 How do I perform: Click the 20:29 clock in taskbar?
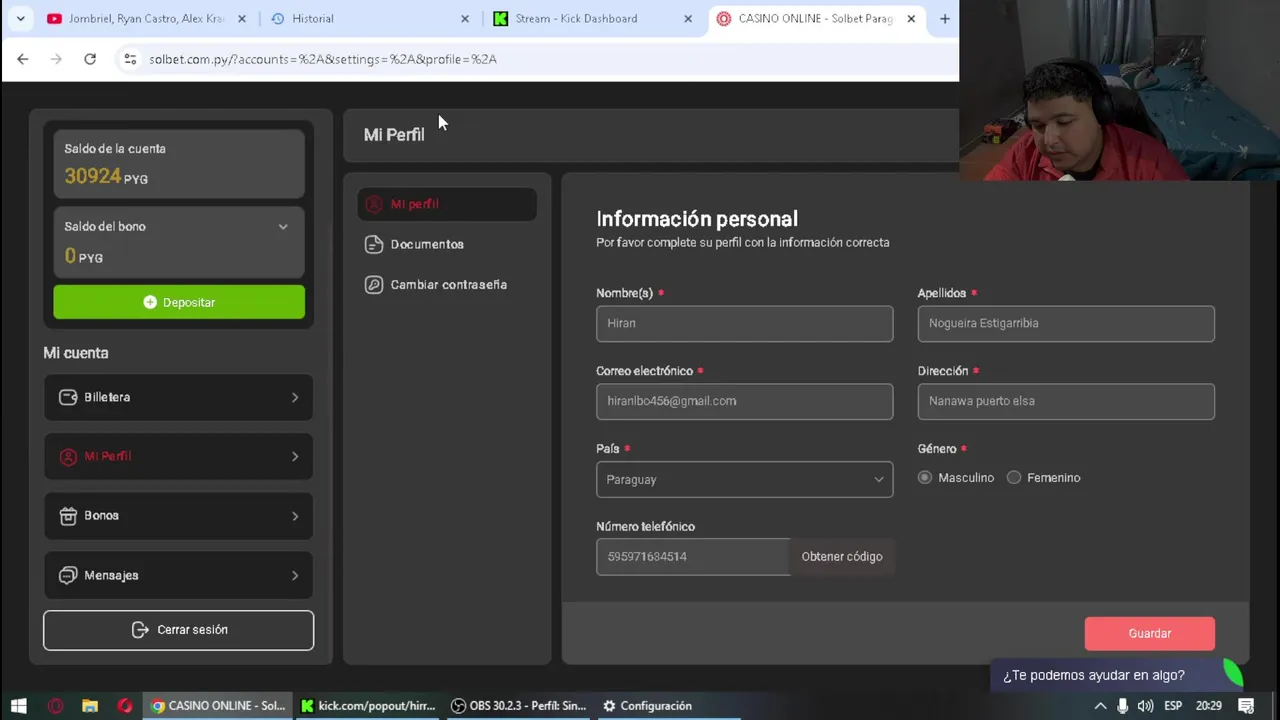1209,706
